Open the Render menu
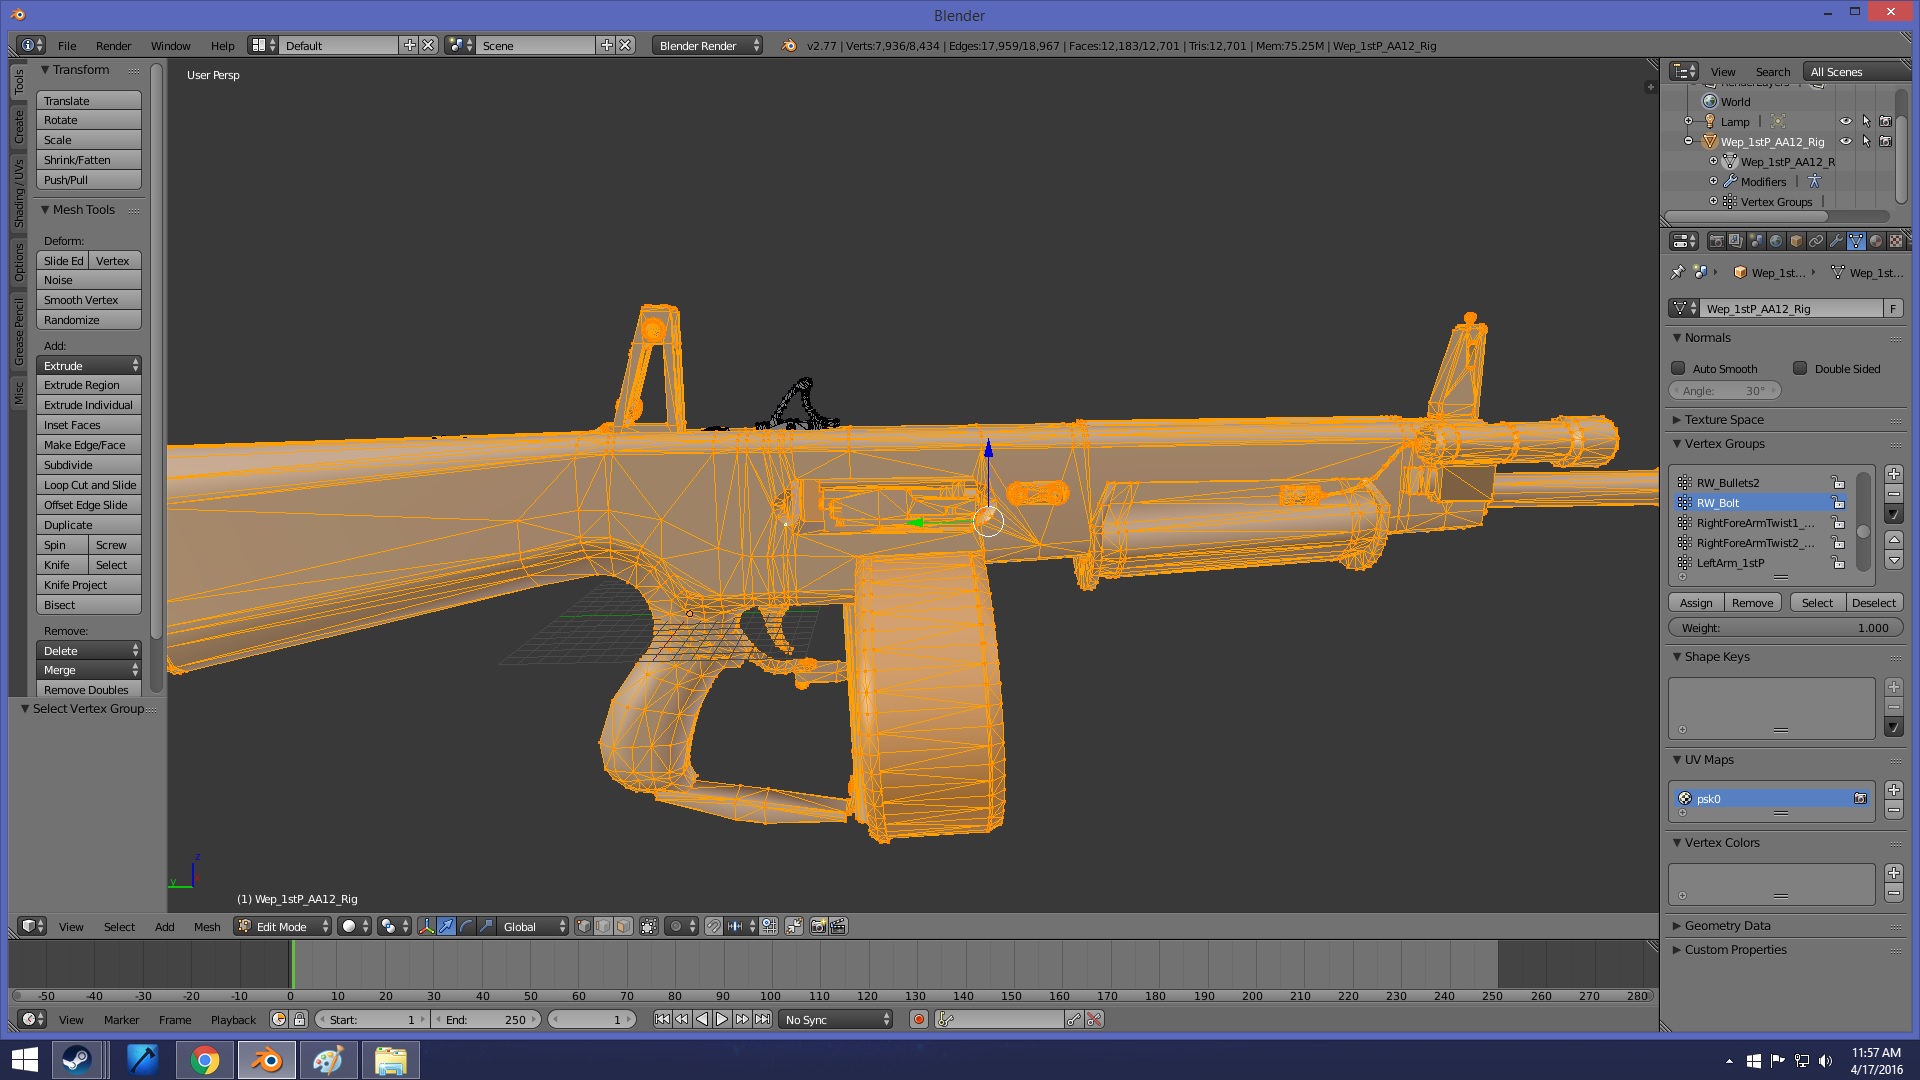Image resolution: width=1920 pixels, height=1080 pixels. [113, 45]
